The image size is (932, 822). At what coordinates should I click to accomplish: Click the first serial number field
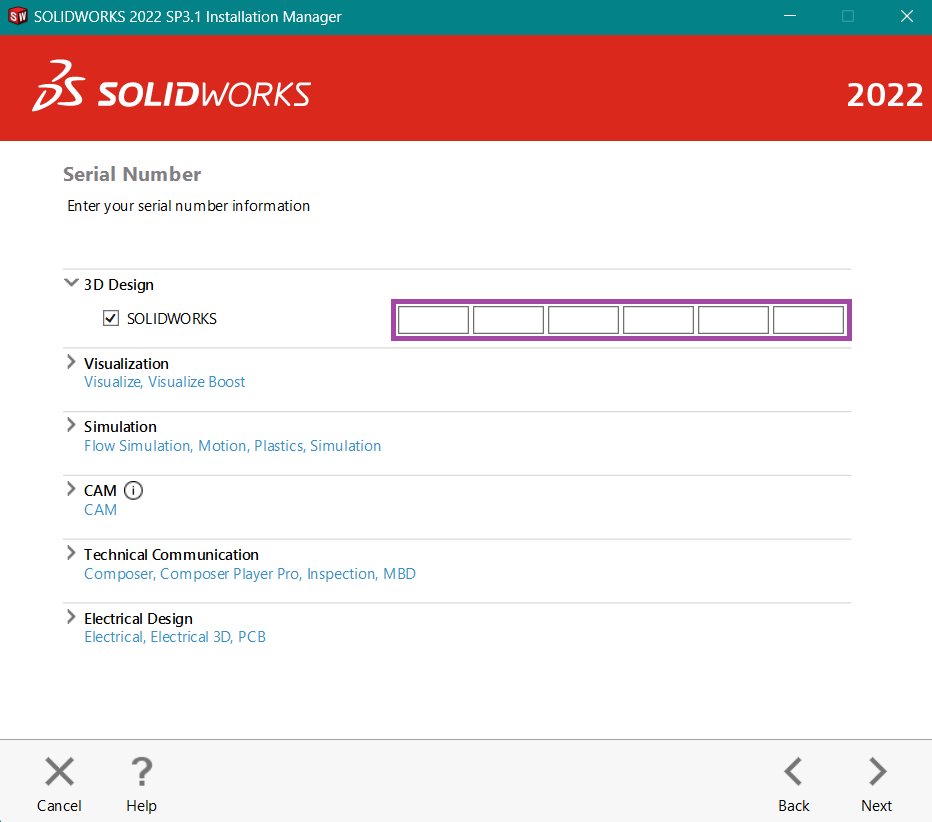[433, 320]
